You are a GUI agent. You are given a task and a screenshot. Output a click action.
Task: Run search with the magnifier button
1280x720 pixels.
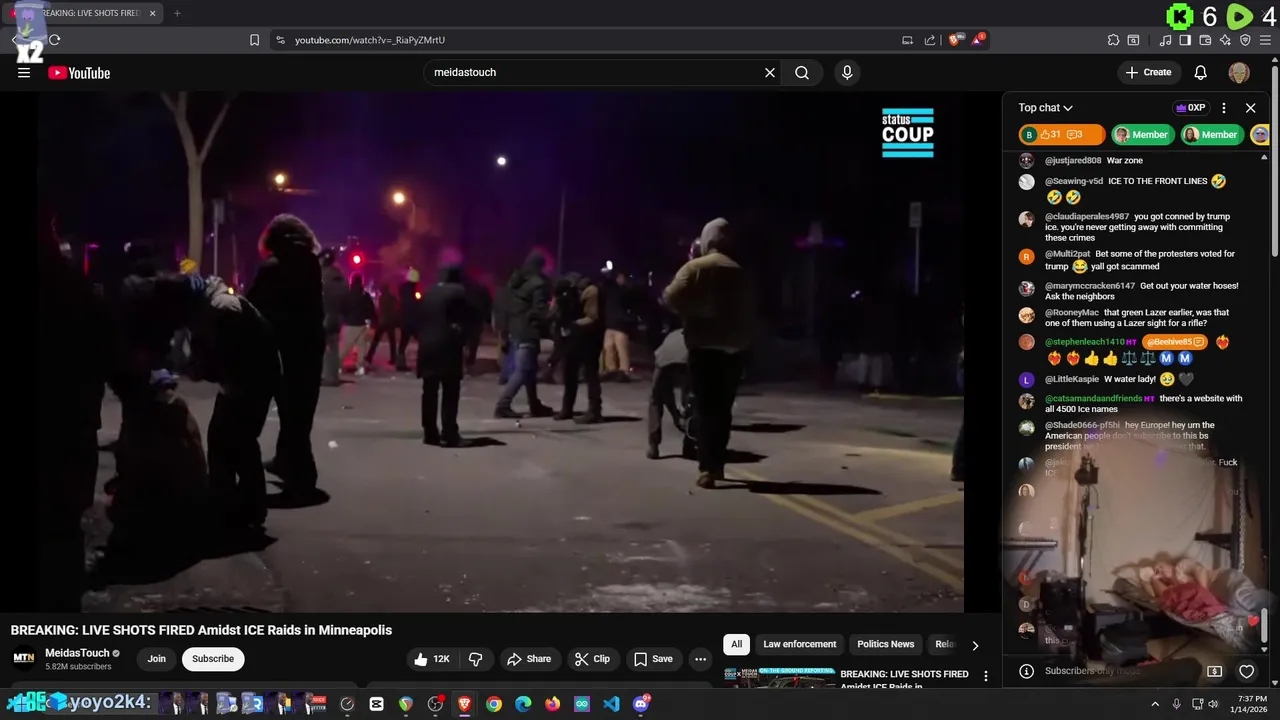pyautogui.click(x=802, y=73)
